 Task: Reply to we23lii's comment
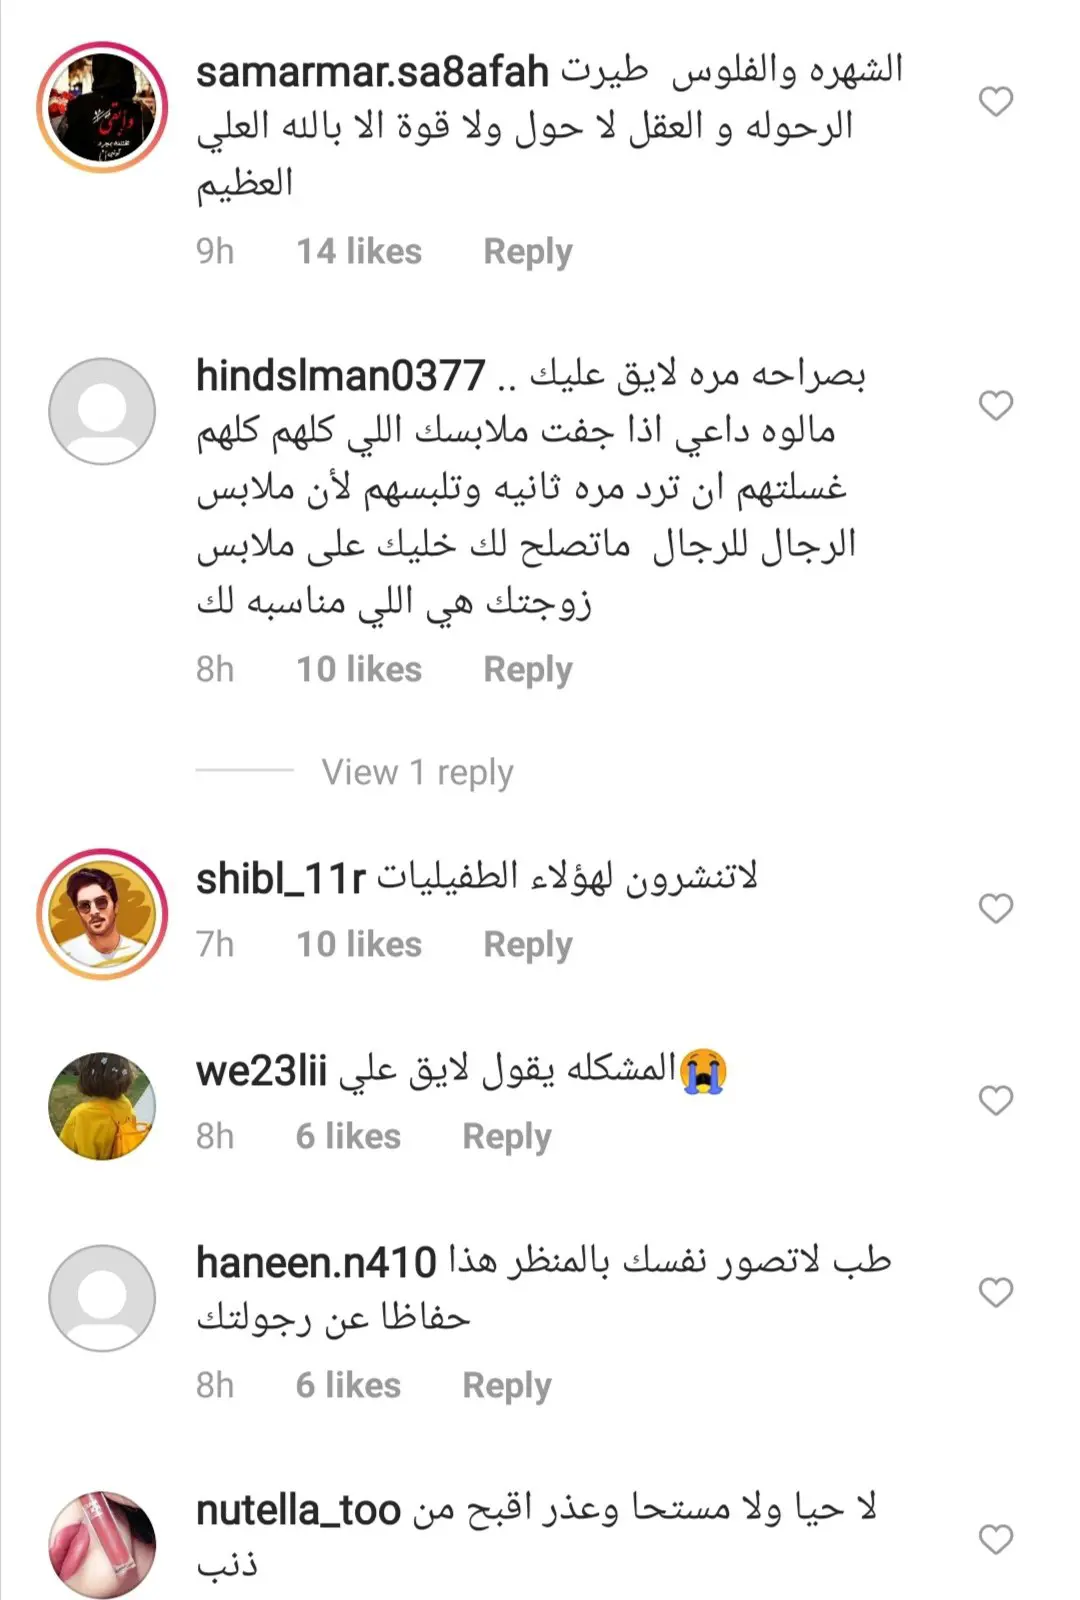[x=507, y=1136]
